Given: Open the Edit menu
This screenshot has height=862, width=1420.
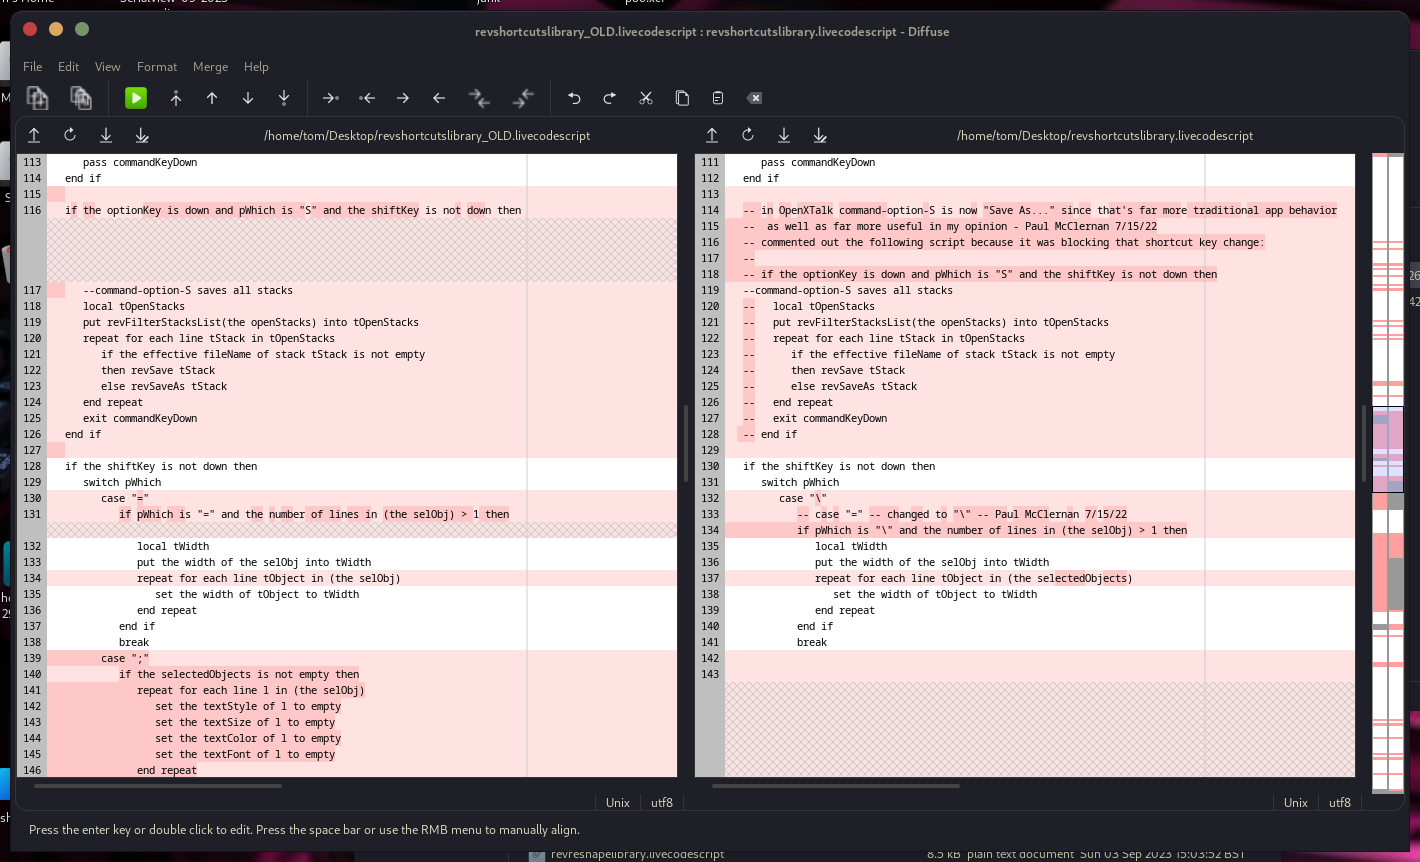Looking at the screenshot, I should (68, 66).
